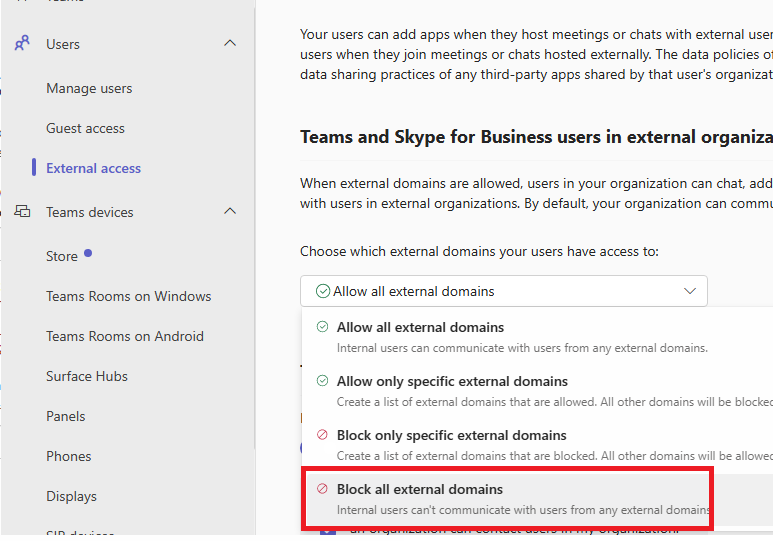Open Surface Hubs page
The image size is (773, 541).
(87, 376)
